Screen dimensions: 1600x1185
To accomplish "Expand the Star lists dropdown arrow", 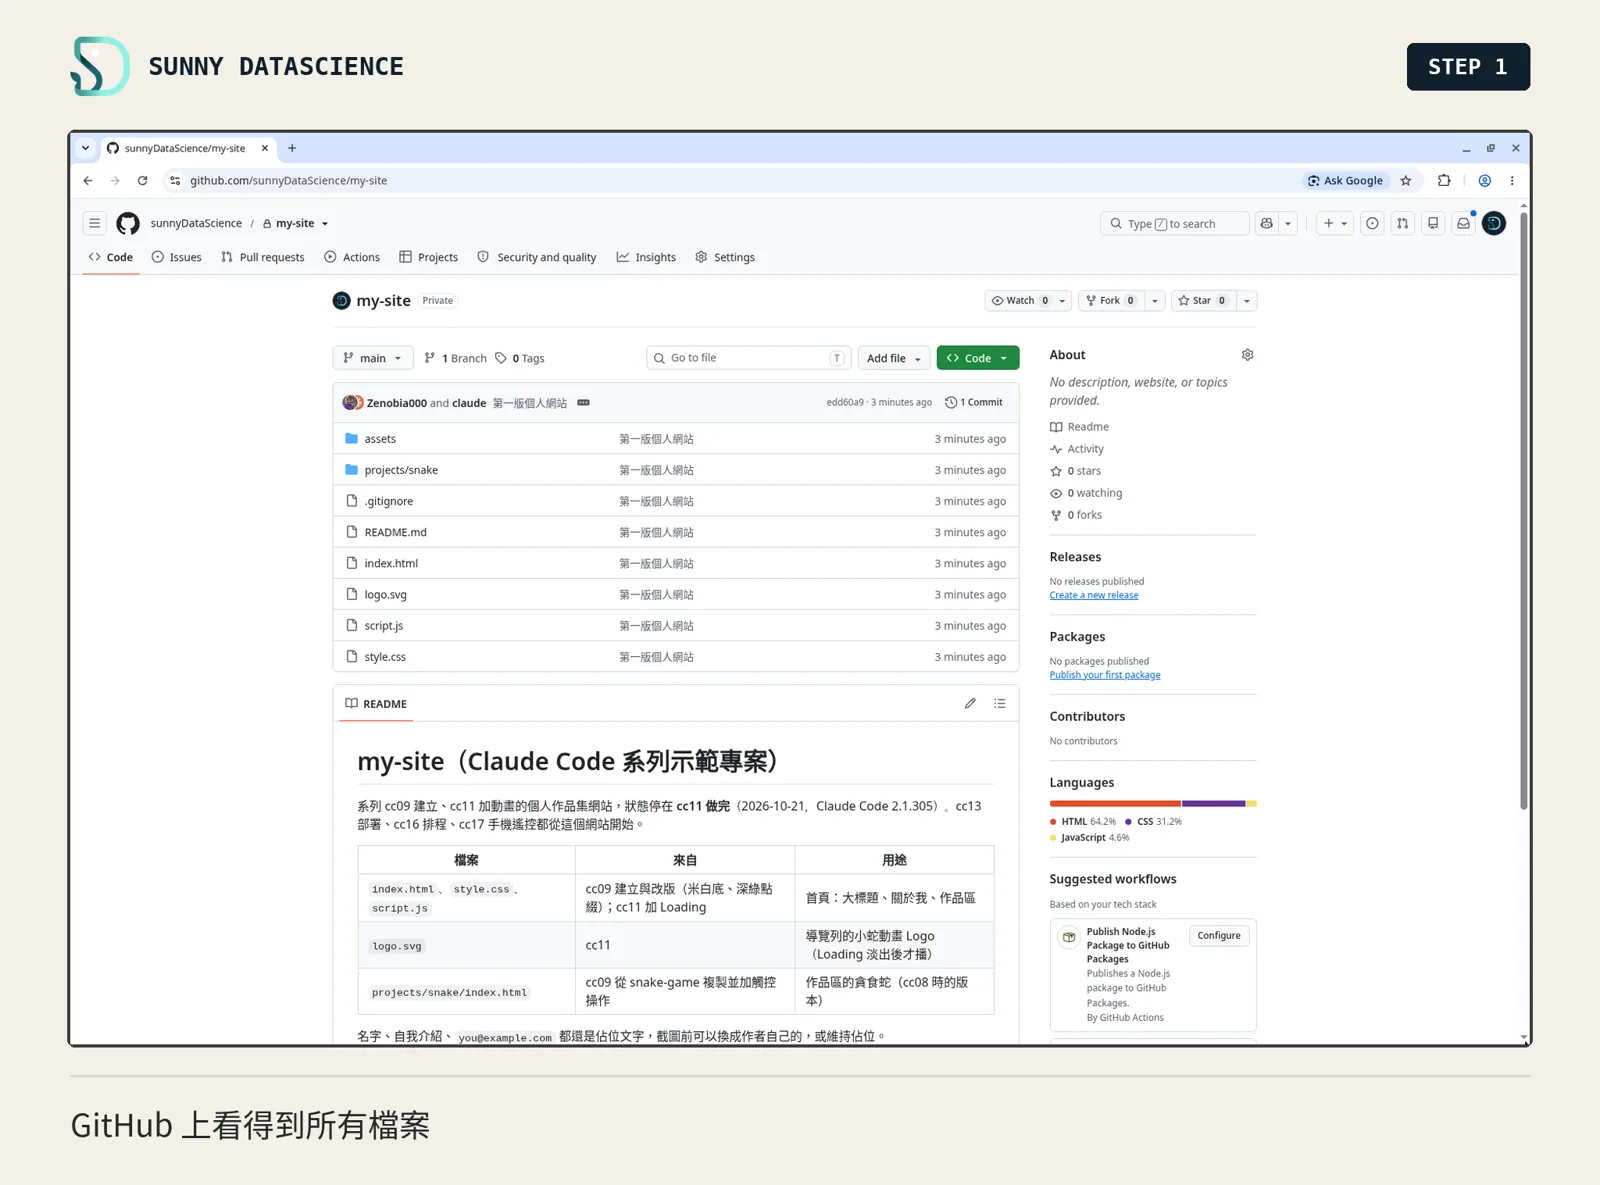I will click(x=1247, y=301).
